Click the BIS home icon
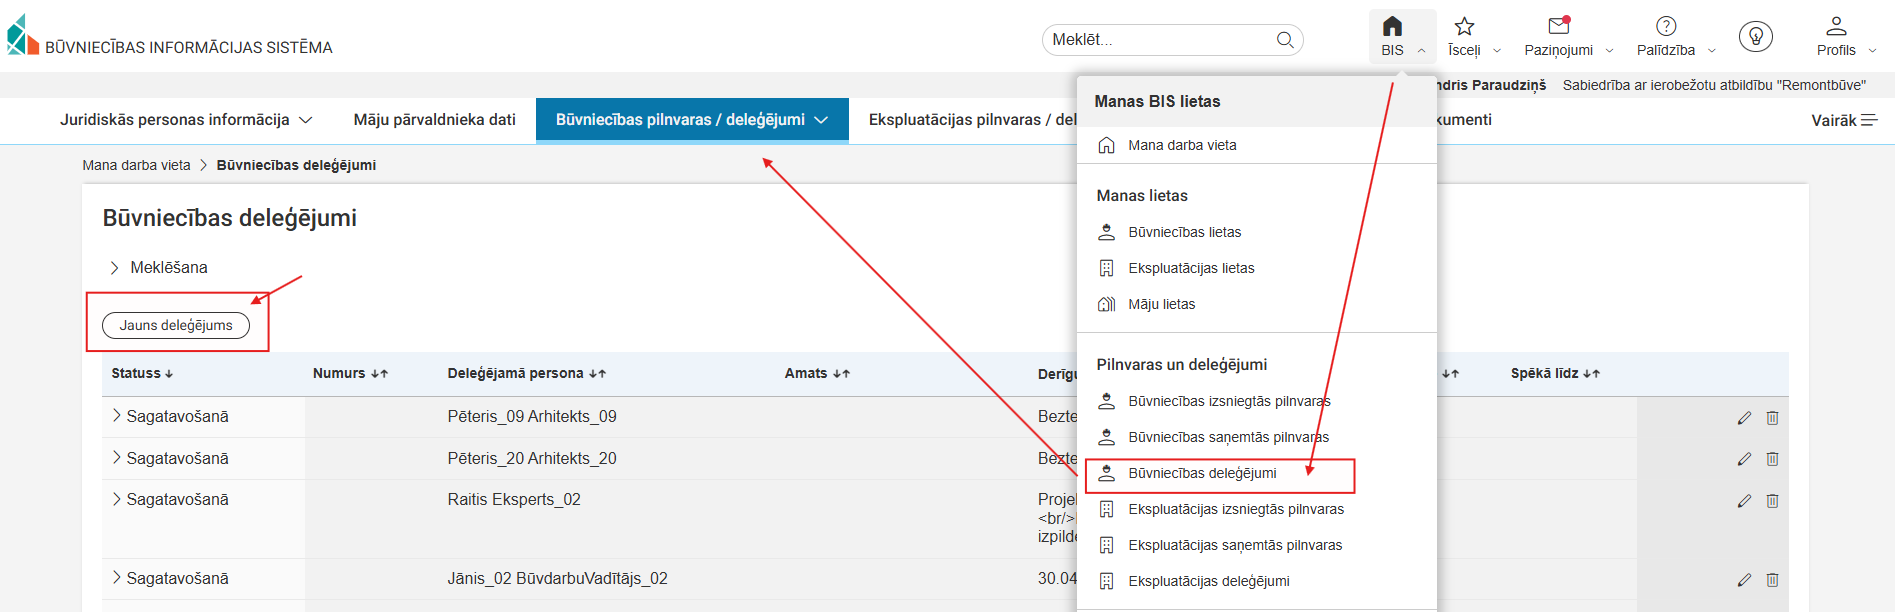Viewport: 1895px width, 612px height. [x=1392, y=27]
